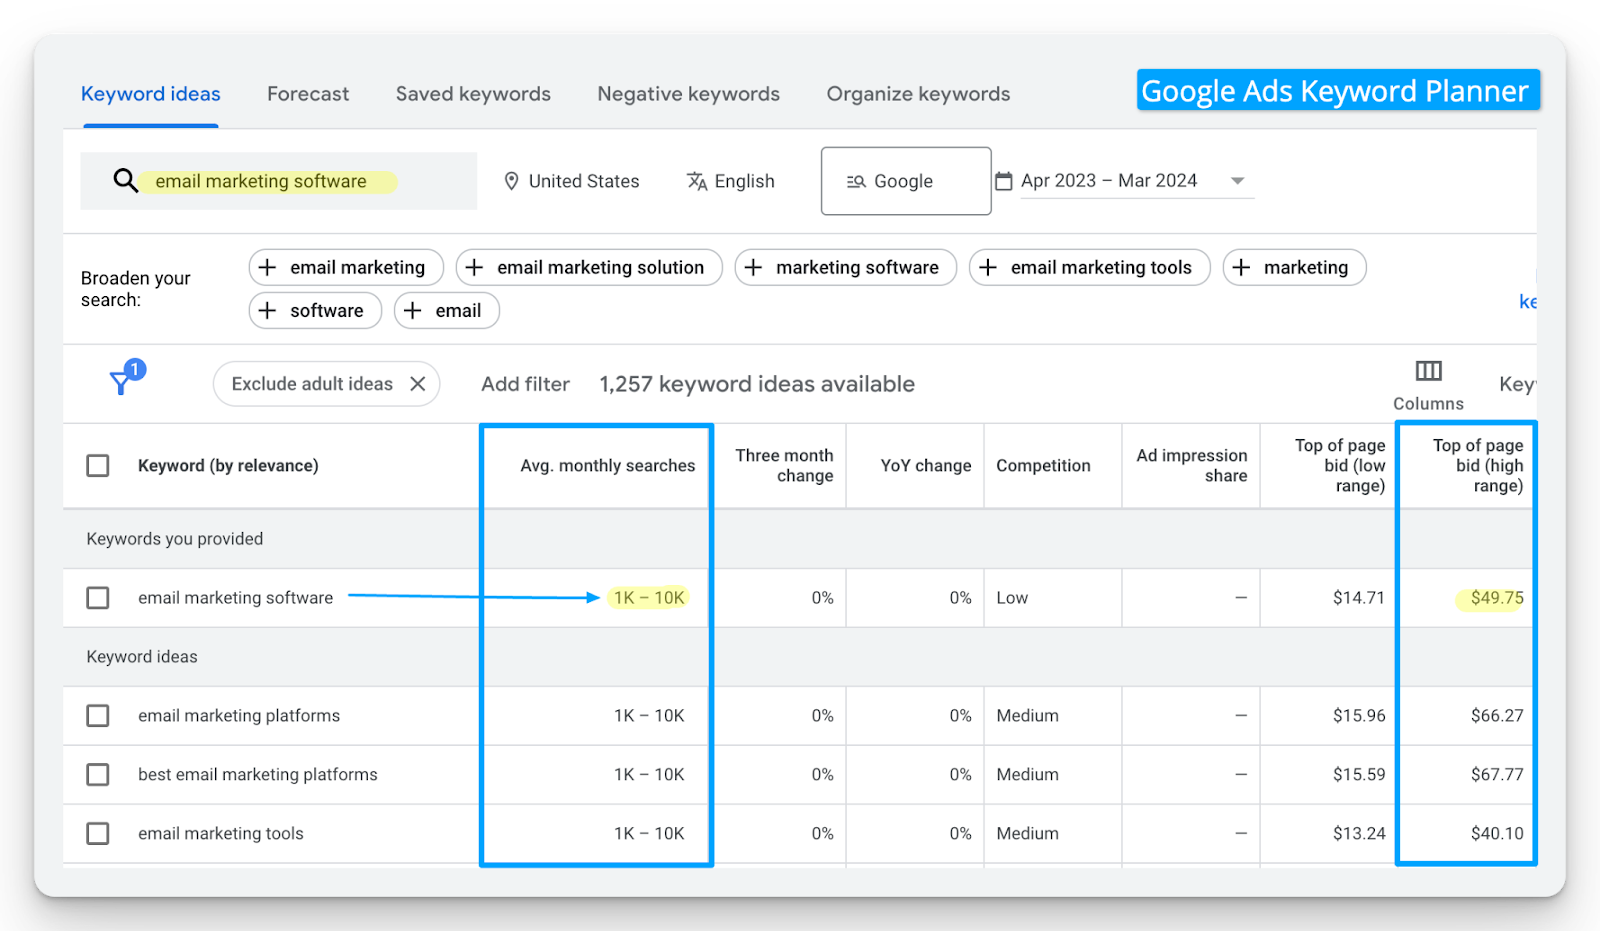The width and height of the screenshot is (1600, 931).
Task: Sort by Keyword (by relevance) header
Action: (228, 465)
